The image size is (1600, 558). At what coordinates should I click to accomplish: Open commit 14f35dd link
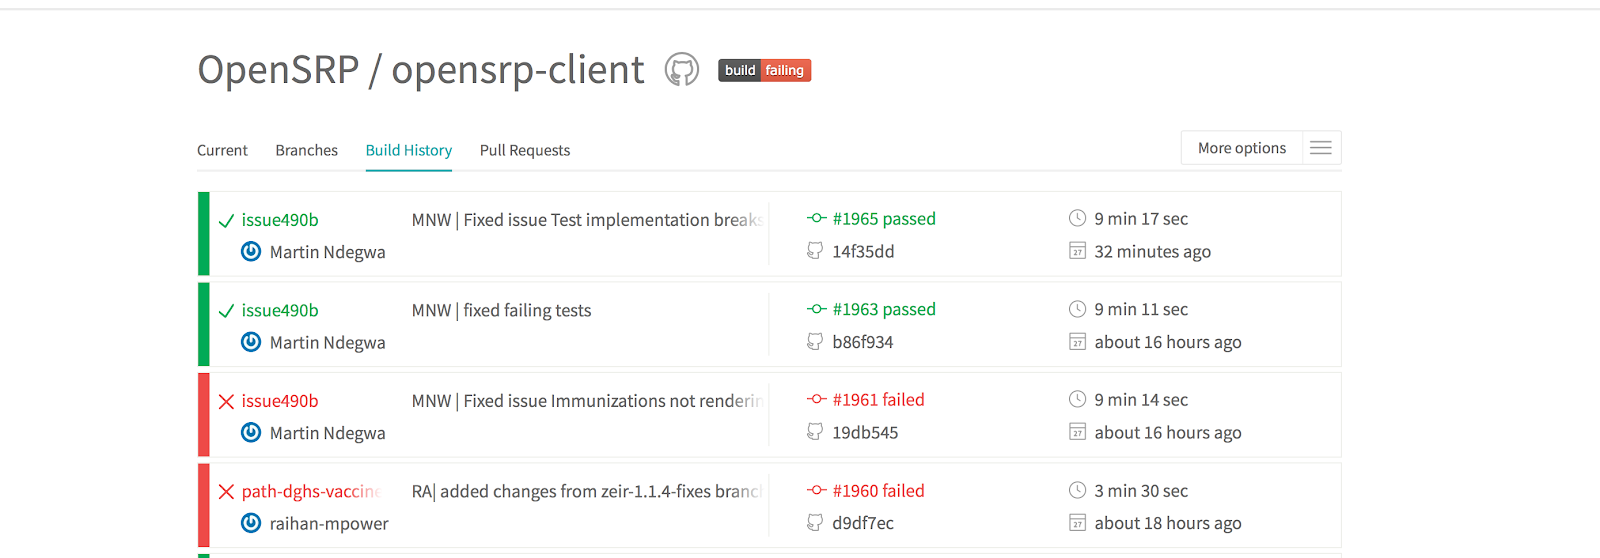tap(863, 251)
